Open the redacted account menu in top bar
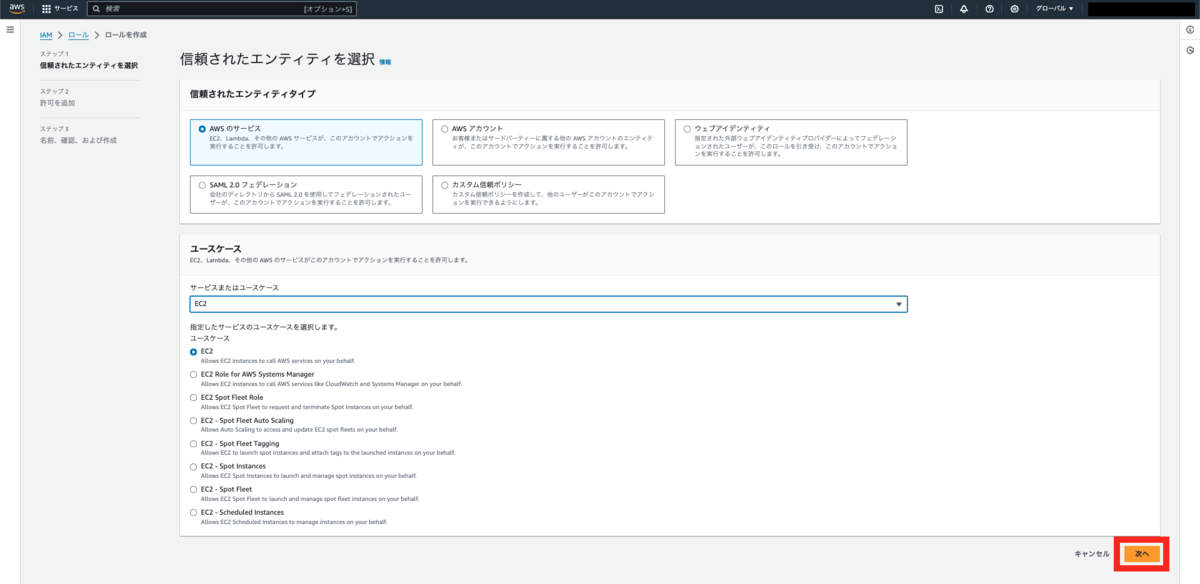Viewport: 1200px width, 584px height. pyautogui.click(x=1140, y=9)
